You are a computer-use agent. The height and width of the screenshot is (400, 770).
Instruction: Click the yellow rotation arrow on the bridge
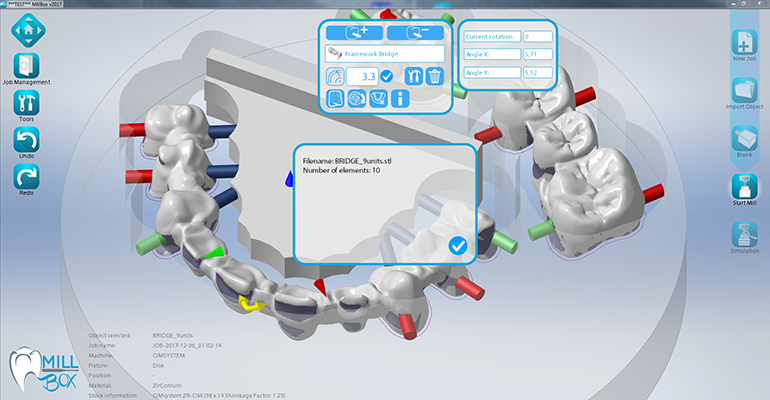(x=250, y=305)
